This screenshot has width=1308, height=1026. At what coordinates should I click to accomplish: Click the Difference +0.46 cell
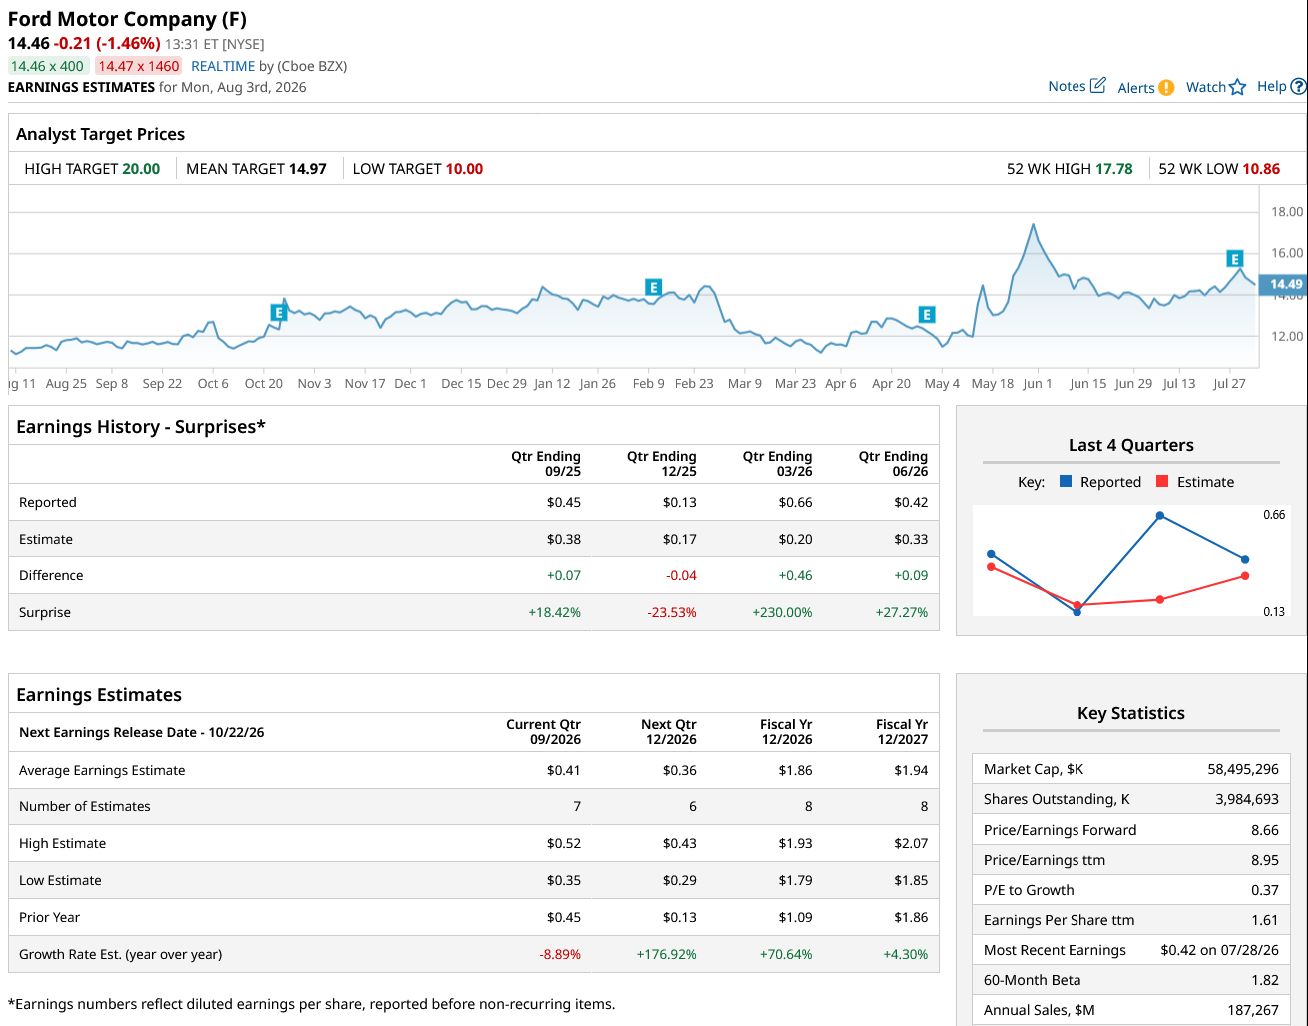[795, 575]
